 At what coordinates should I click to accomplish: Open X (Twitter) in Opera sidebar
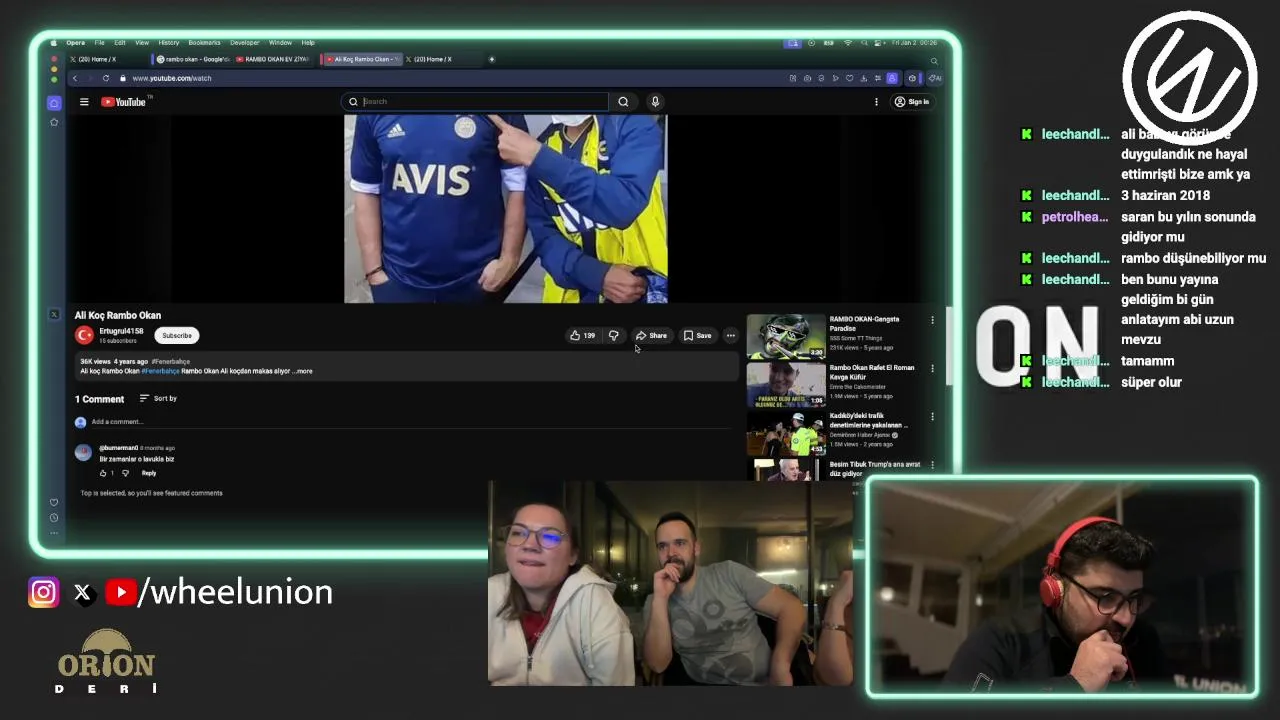54,314
